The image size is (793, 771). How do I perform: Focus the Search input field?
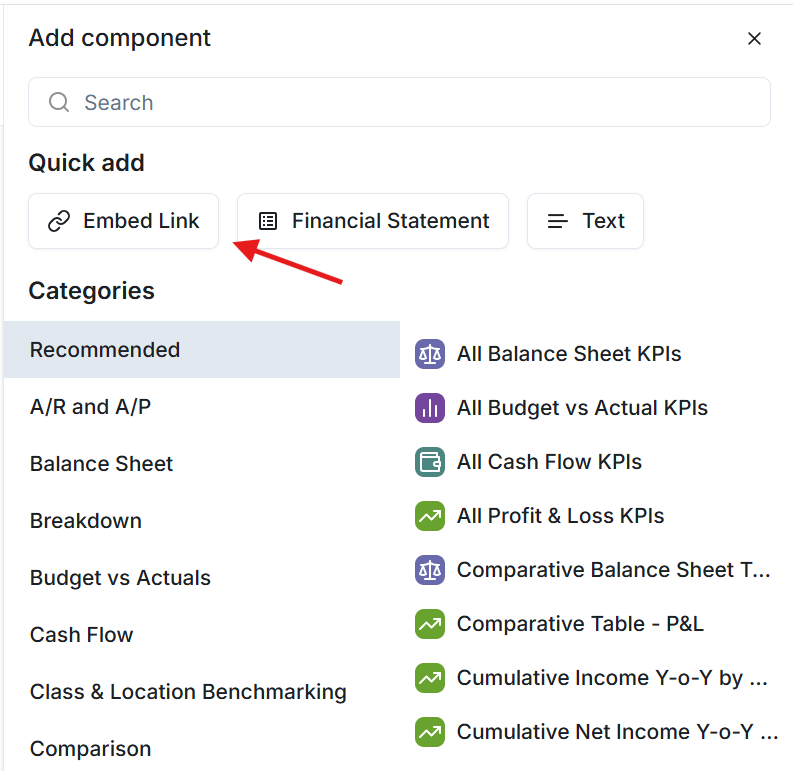[399, 102]
